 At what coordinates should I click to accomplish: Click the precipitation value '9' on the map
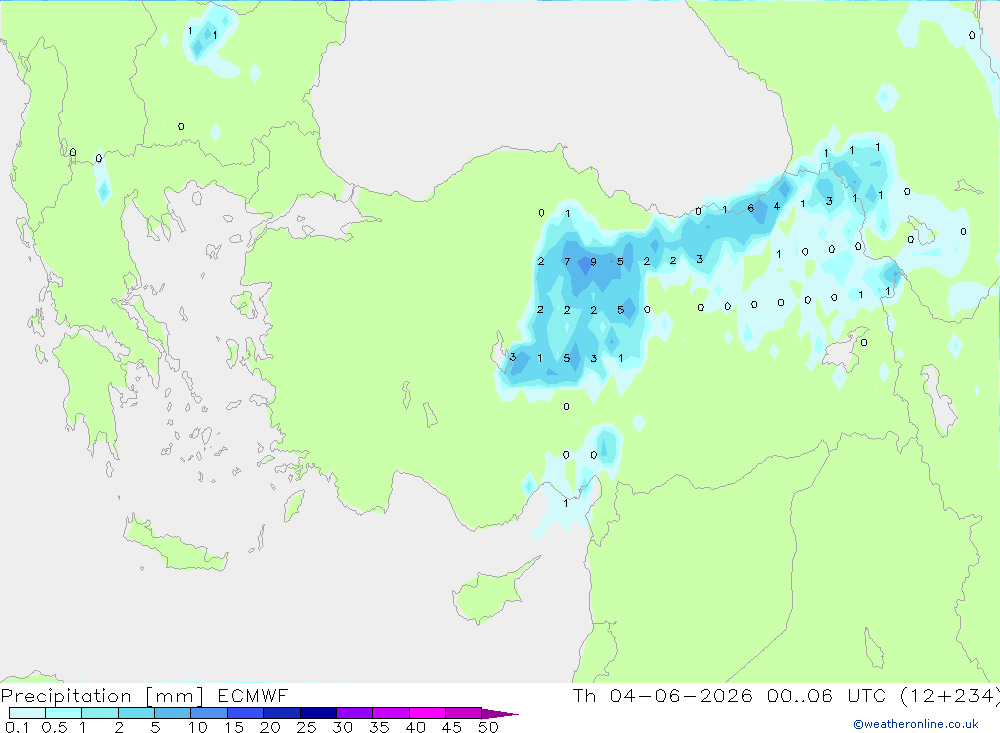(x=594, y=262)
